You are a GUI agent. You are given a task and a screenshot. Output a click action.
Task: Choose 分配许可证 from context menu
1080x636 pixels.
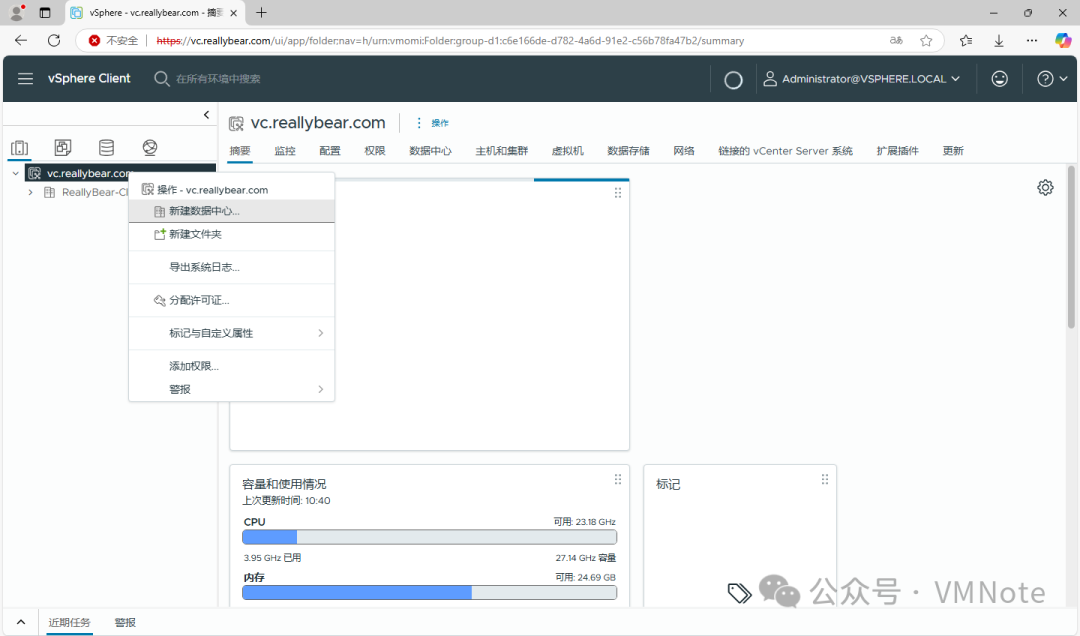(x=231, y=300)
